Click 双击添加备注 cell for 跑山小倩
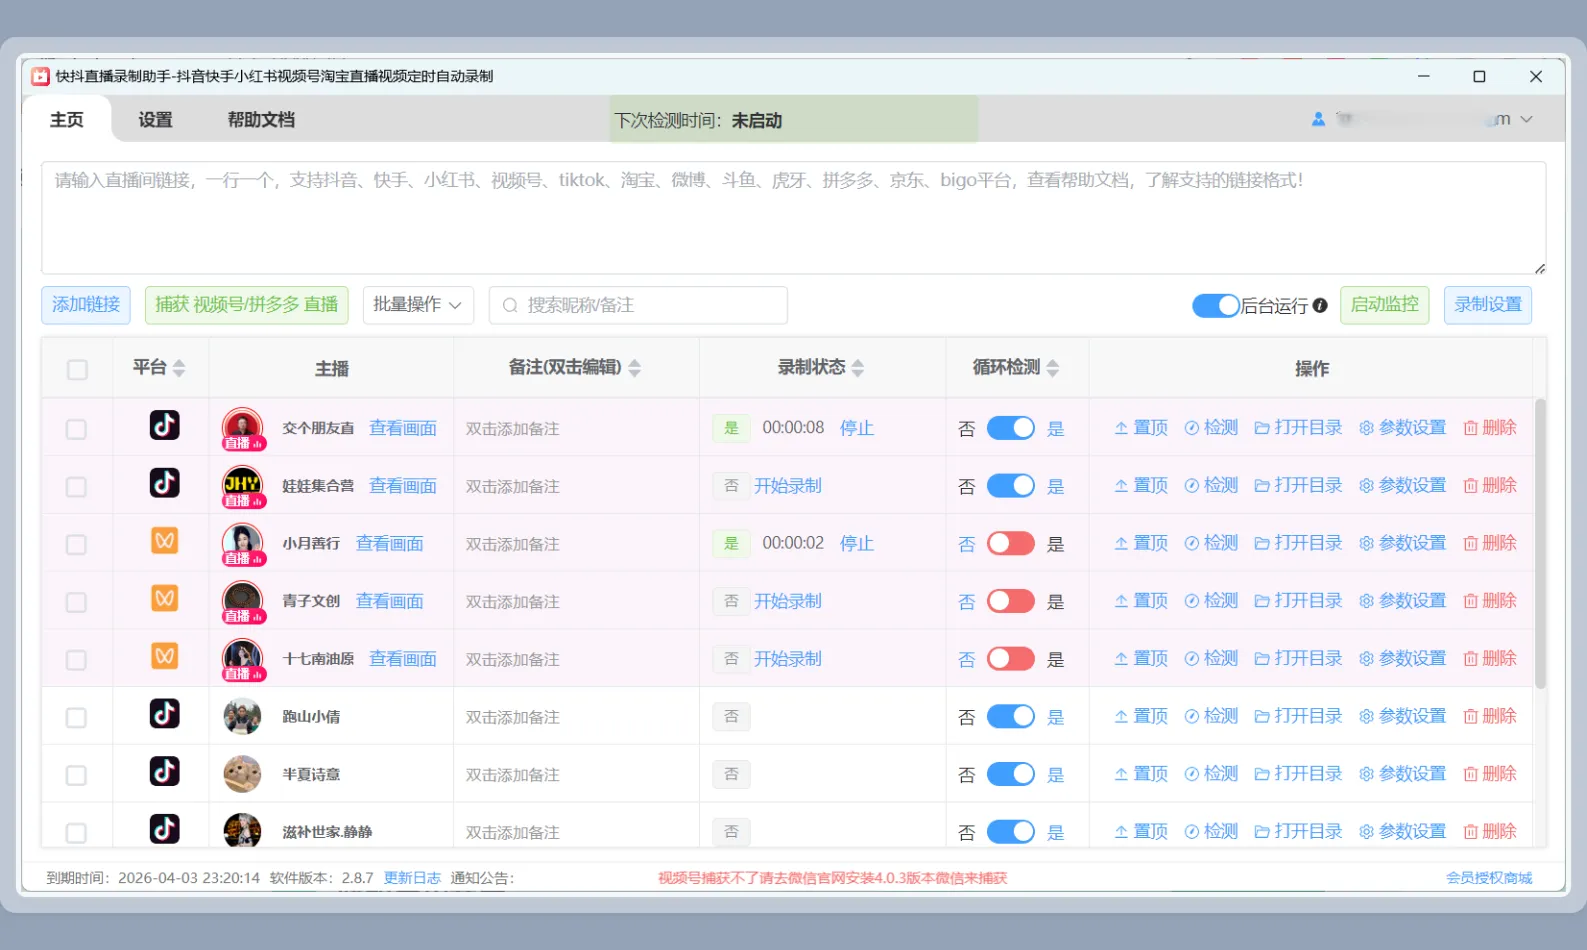 point(576,717)
